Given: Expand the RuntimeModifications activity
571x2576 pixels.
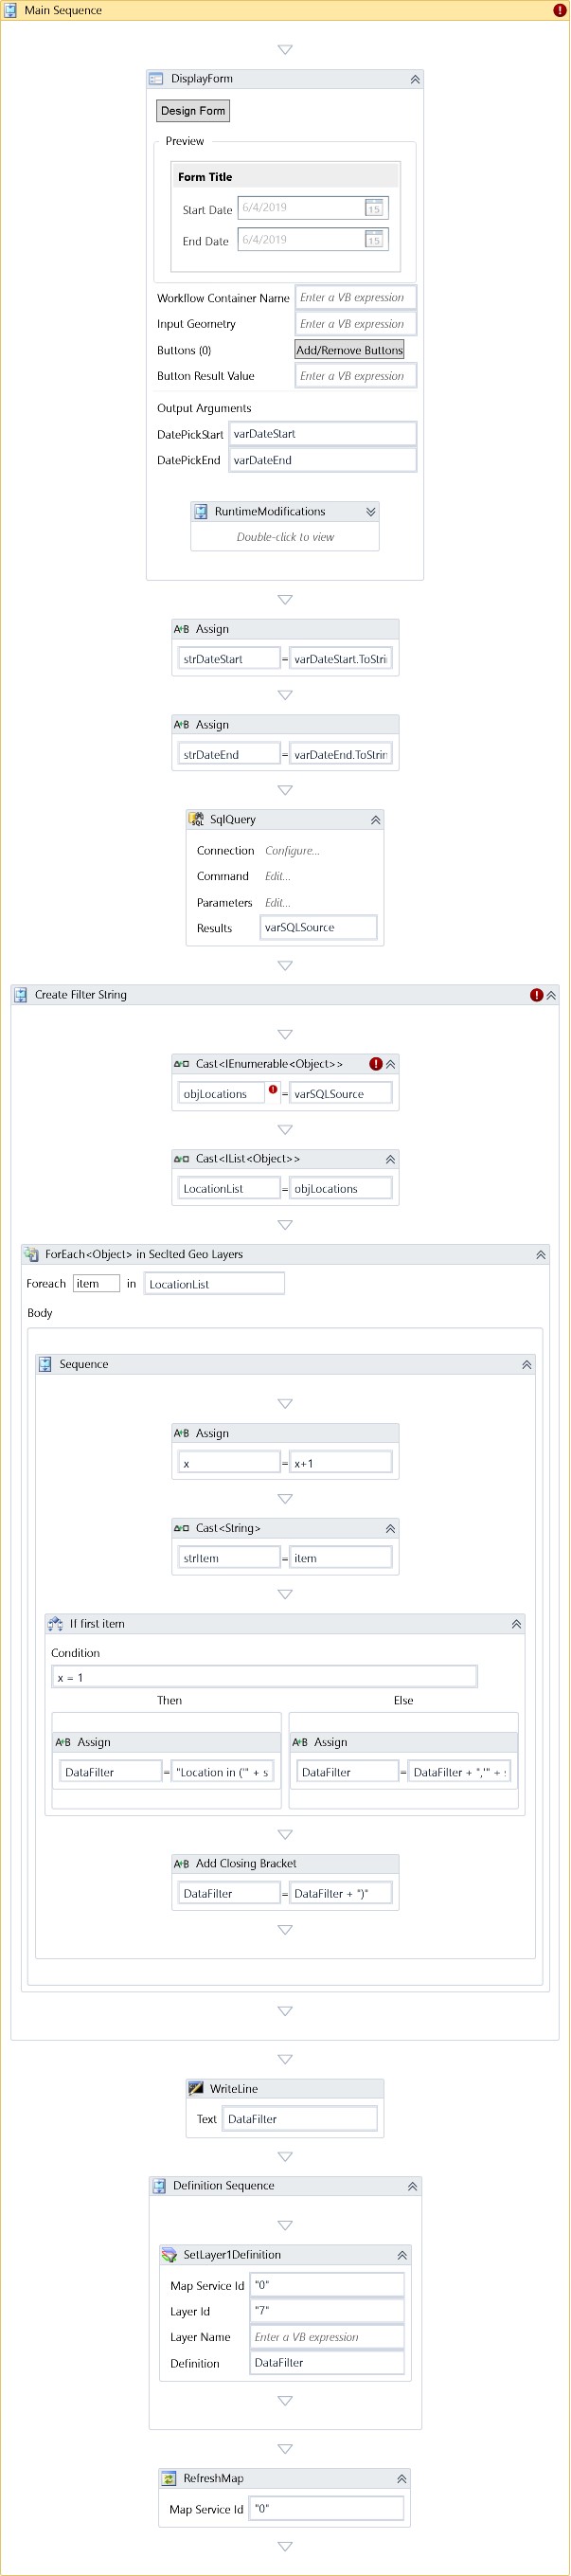Looking at the screenshot, I should tap(371, 511).
